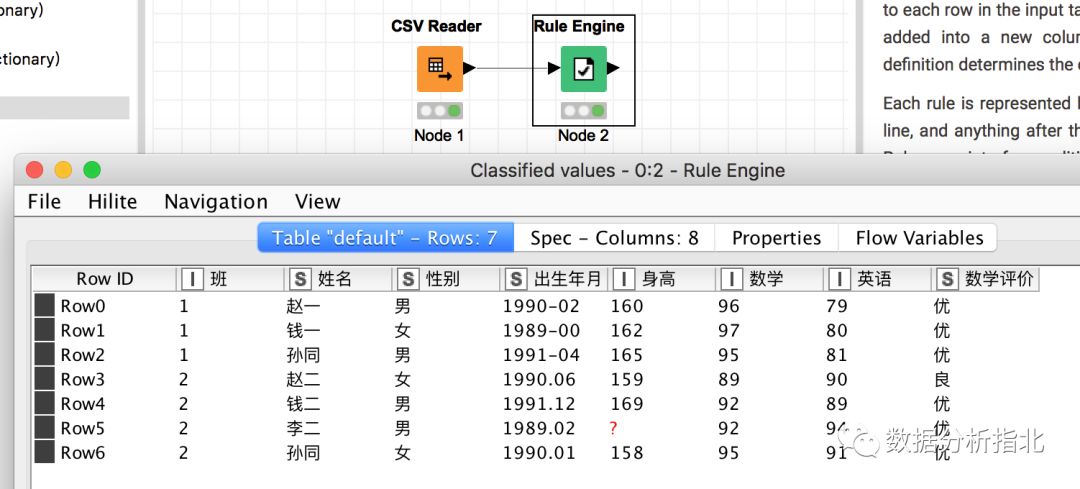Click the color marker of Row0
The image size is (1080, 489).
[44, 306]
